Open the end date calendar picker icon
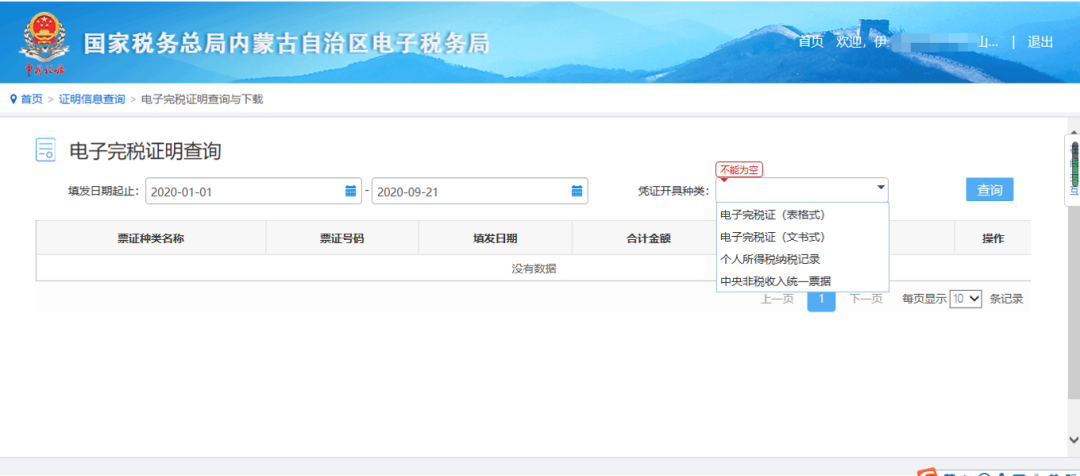This screenshot has width=1080, height=476. click(x=577, y=191)
